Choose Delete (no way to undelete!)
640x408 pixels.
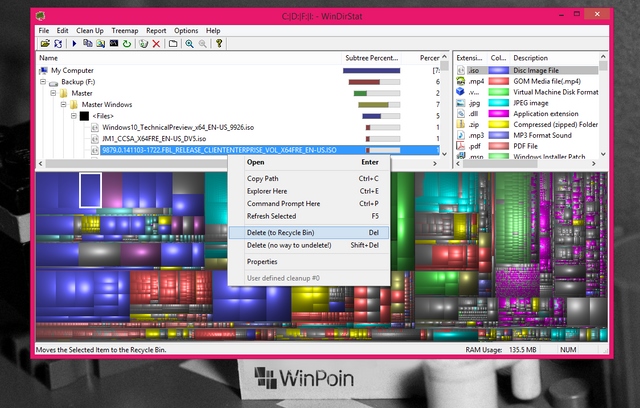309,245
